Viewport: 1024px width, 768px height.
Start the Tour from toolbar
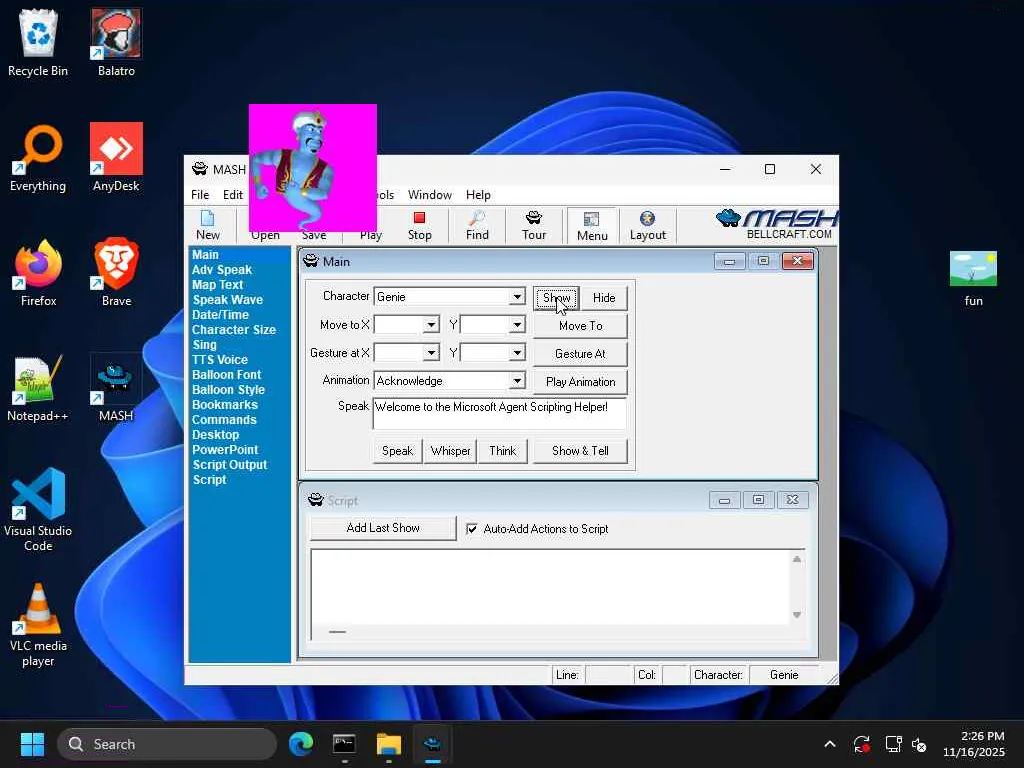click(534, 225)
